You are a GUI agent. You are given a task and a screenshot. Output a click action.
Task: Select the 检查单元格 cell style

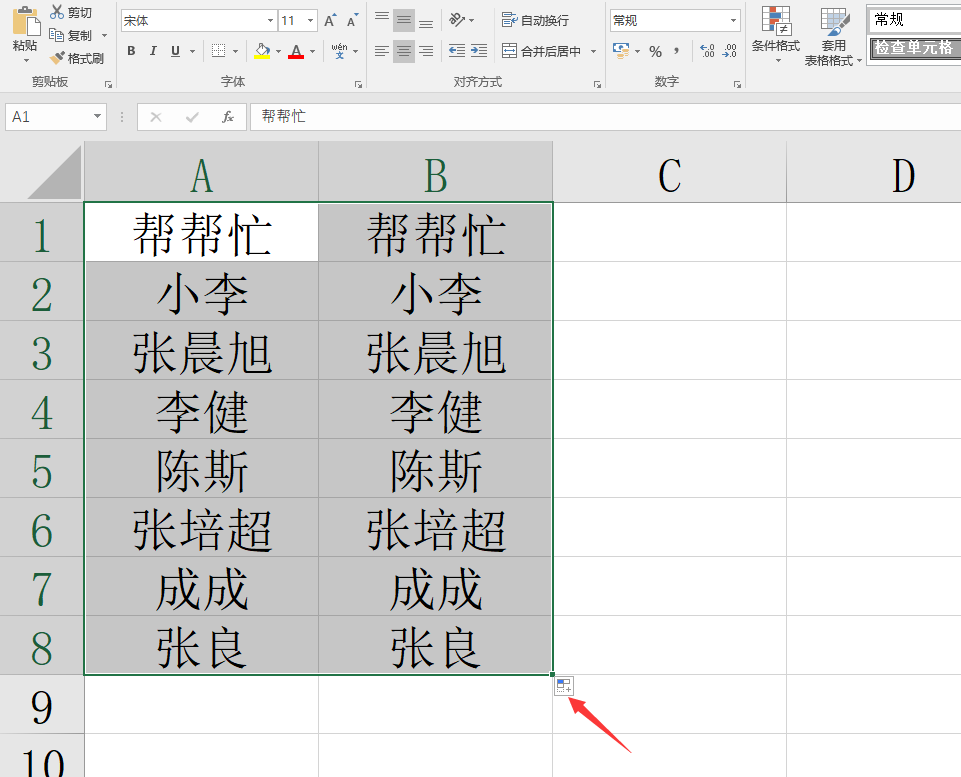[914, 48]
